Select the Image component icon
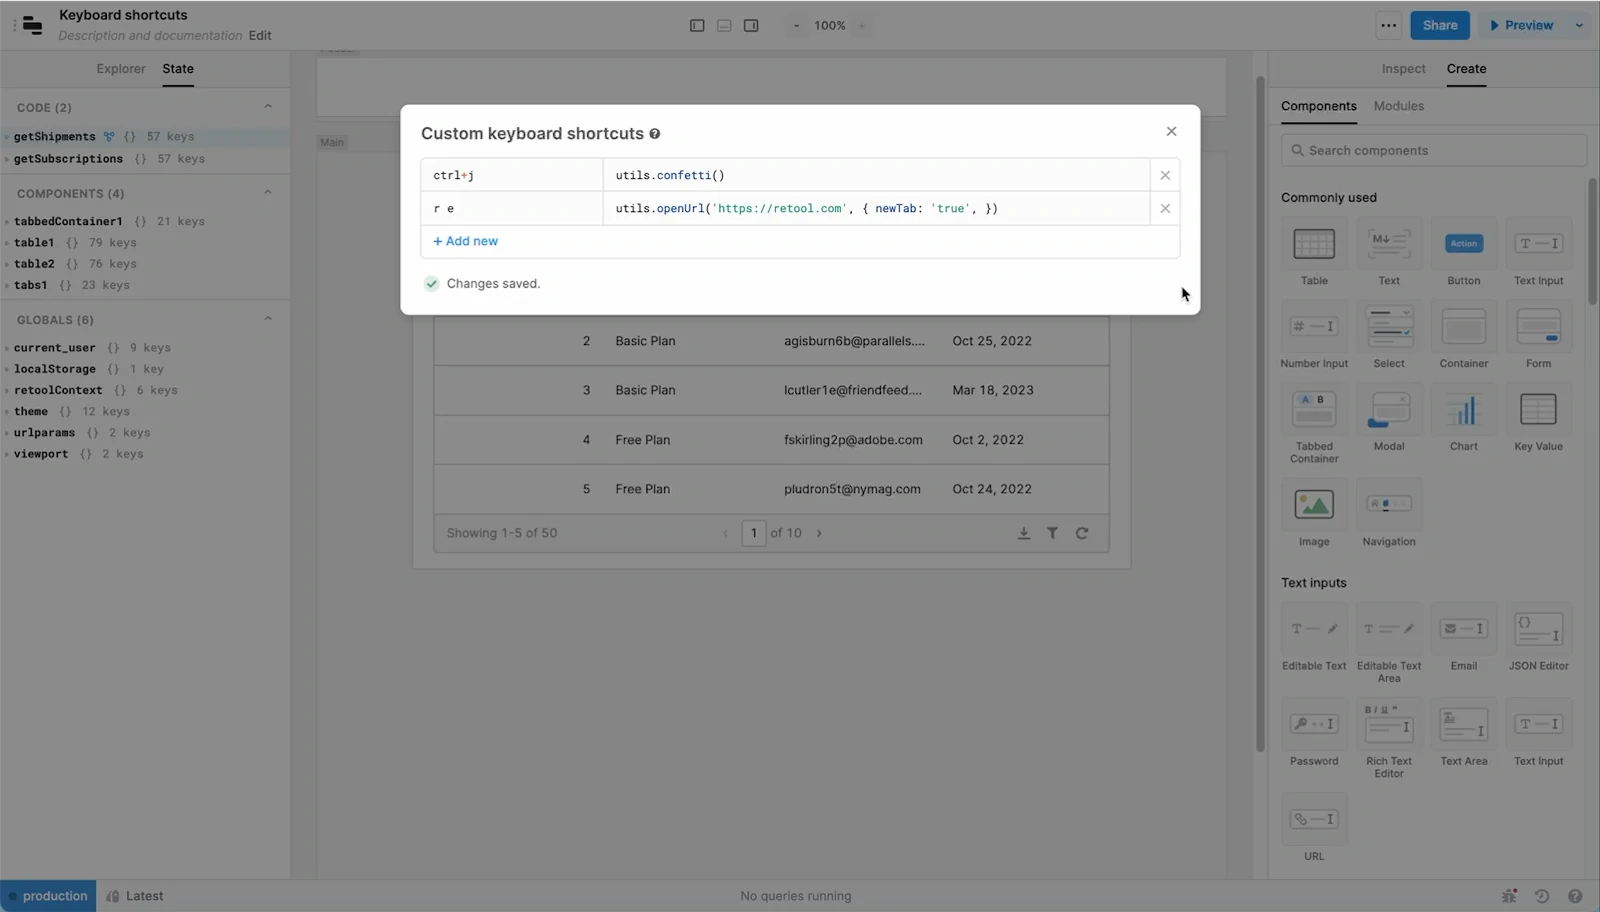This screenshot has height=912, width=1600. 1314,505
